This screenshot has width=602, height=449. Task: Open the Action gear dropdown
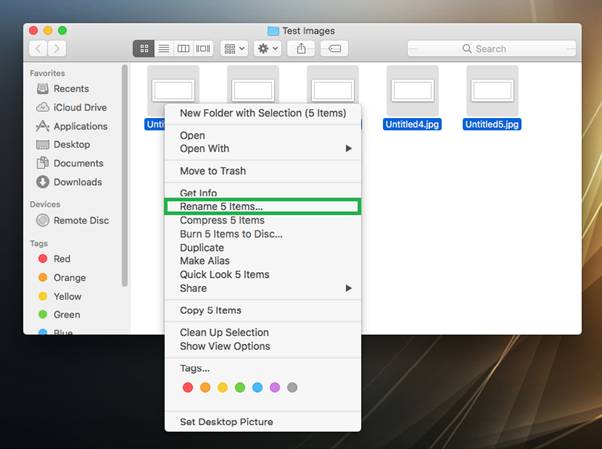[x=266, y=48]
